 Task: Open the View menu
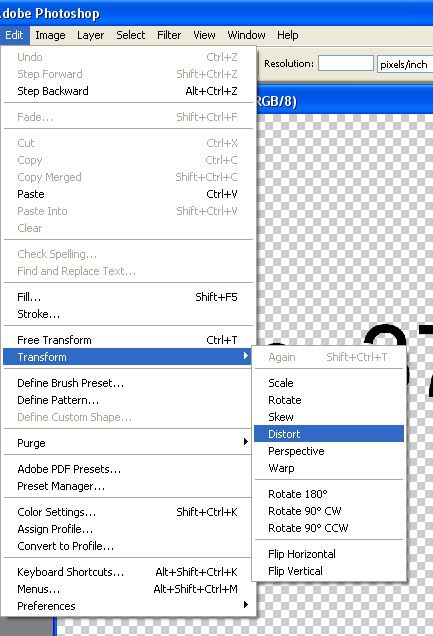click(x=204, y=35)
